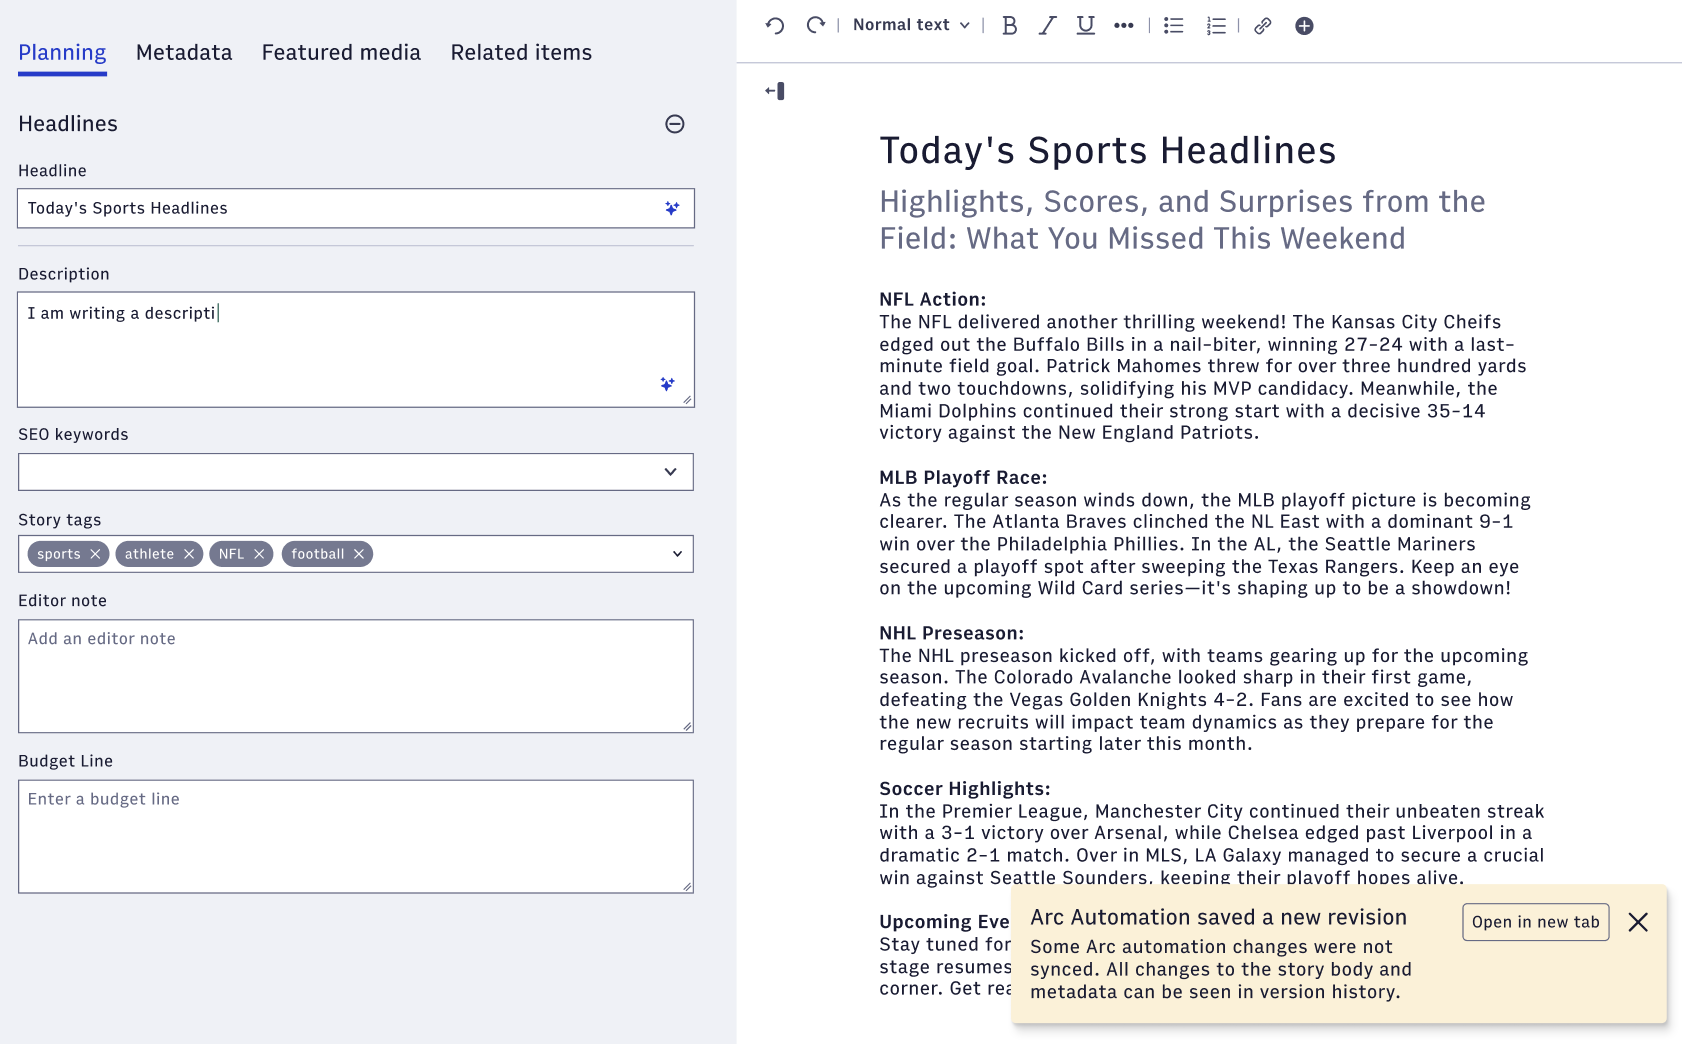This screenshot has height=1044, width=1682.
Task: Click the plus icon to add content
Action: (1304, 26)
